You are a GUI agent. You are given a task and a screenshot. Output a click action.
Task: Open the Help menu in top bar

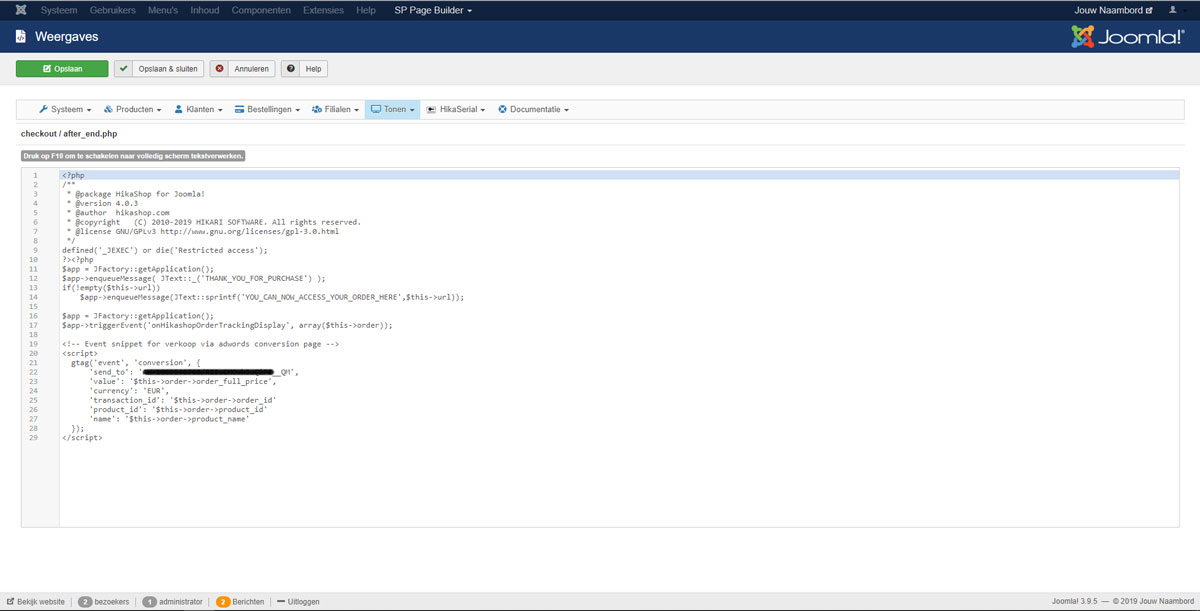coord(366,10)
